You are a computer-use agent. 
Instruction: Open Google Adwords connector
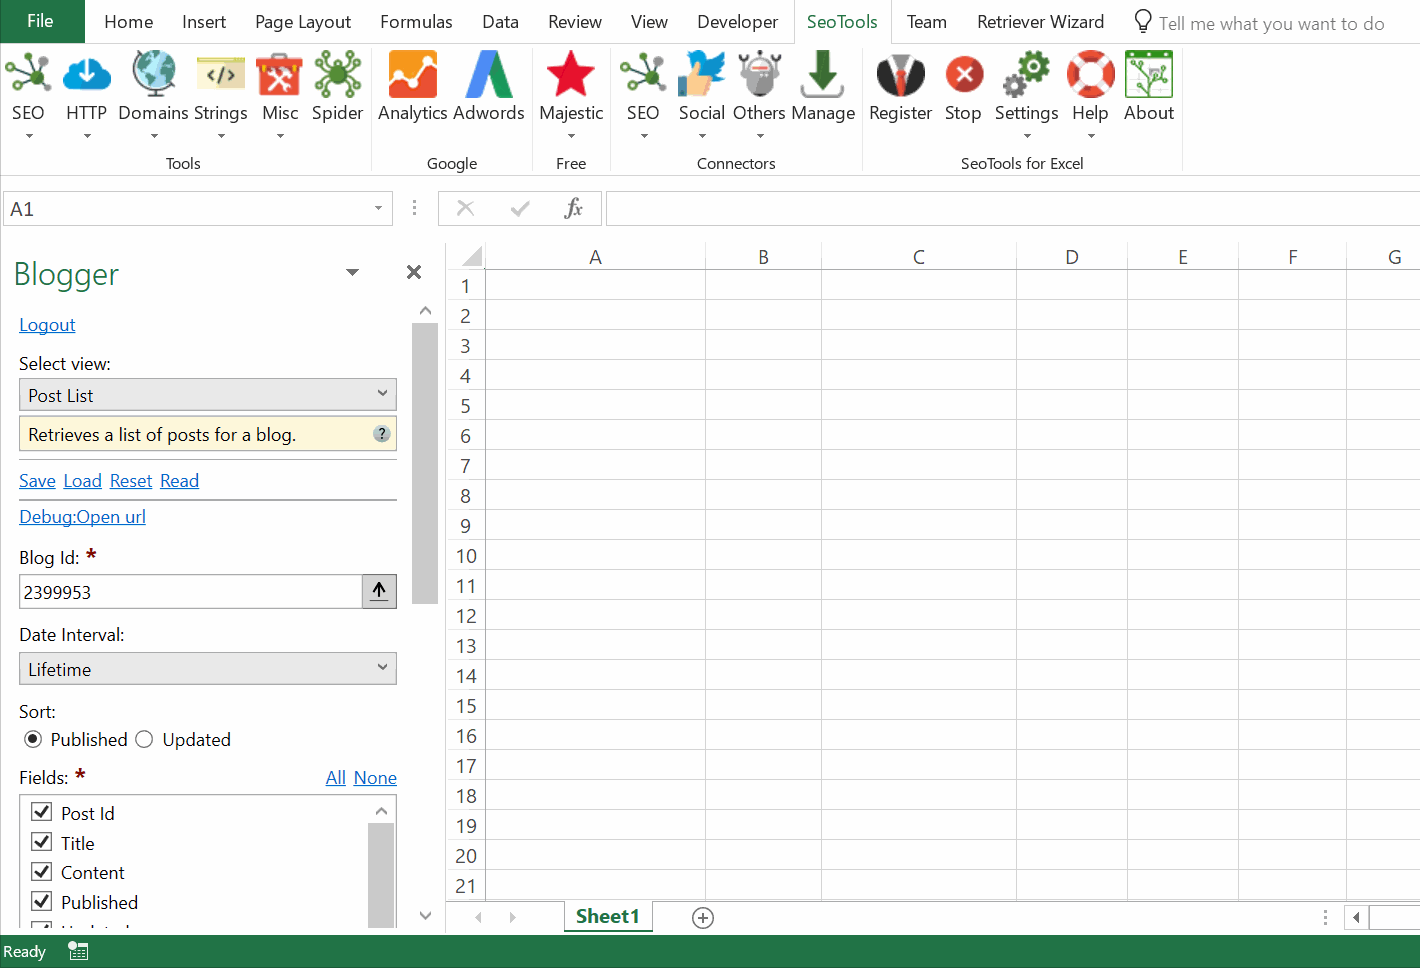coord(489,75)
